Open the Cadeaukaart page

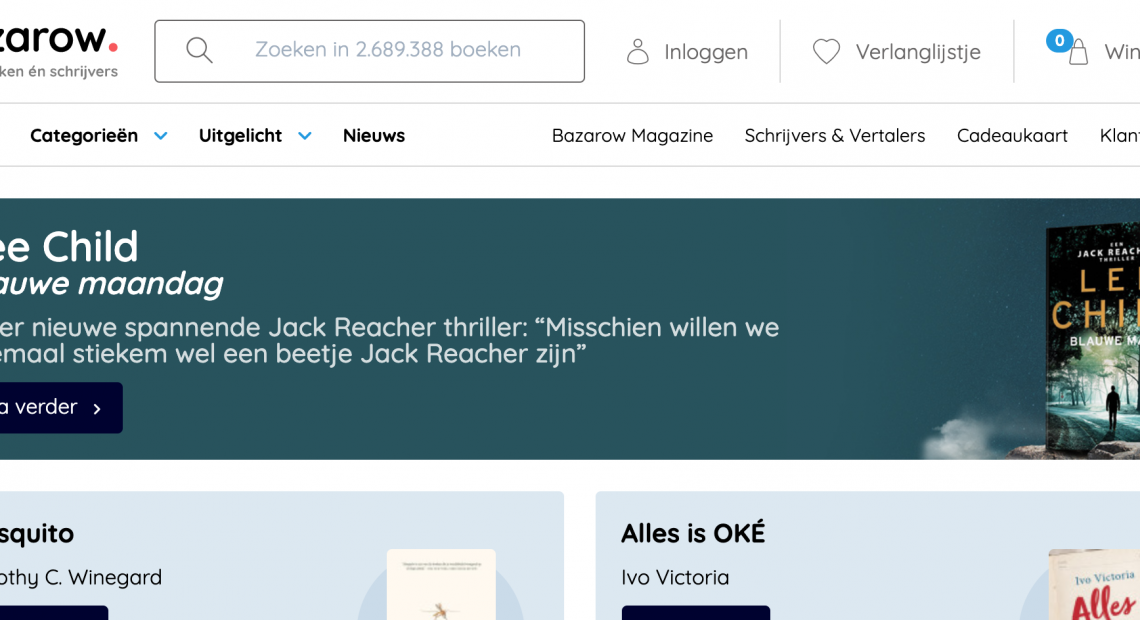[x=1012, y=135]
